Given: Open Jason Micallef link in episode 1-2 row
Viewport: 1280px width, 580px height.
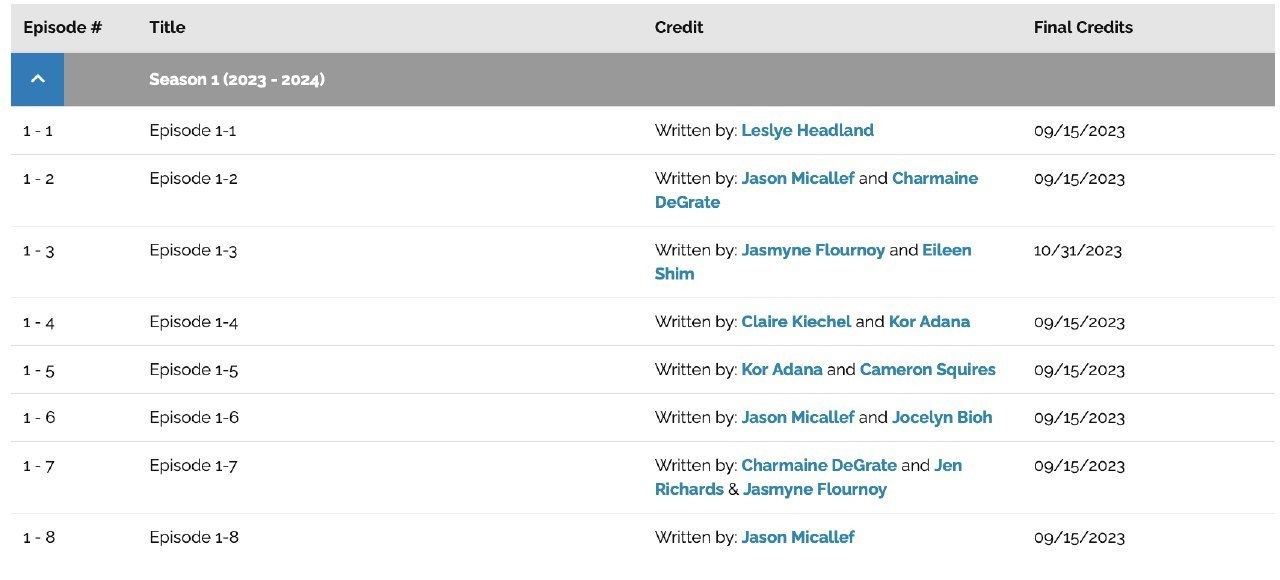Looking at the screenshot, I should coord(798,178).
